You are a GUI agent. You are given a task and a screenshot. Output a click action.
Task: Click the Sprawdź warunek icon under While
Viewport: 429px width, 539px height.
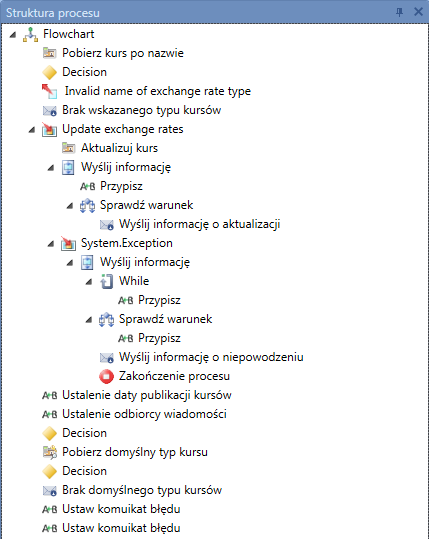[x=107, y=319]
